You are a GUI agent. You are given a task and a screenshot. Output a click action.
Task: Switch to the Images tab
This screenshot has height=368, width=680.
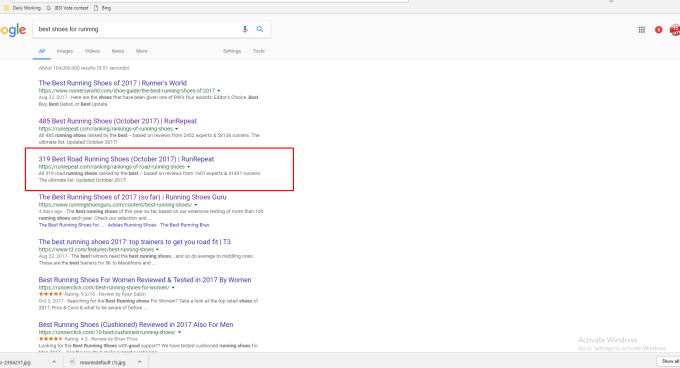point(65,51)
